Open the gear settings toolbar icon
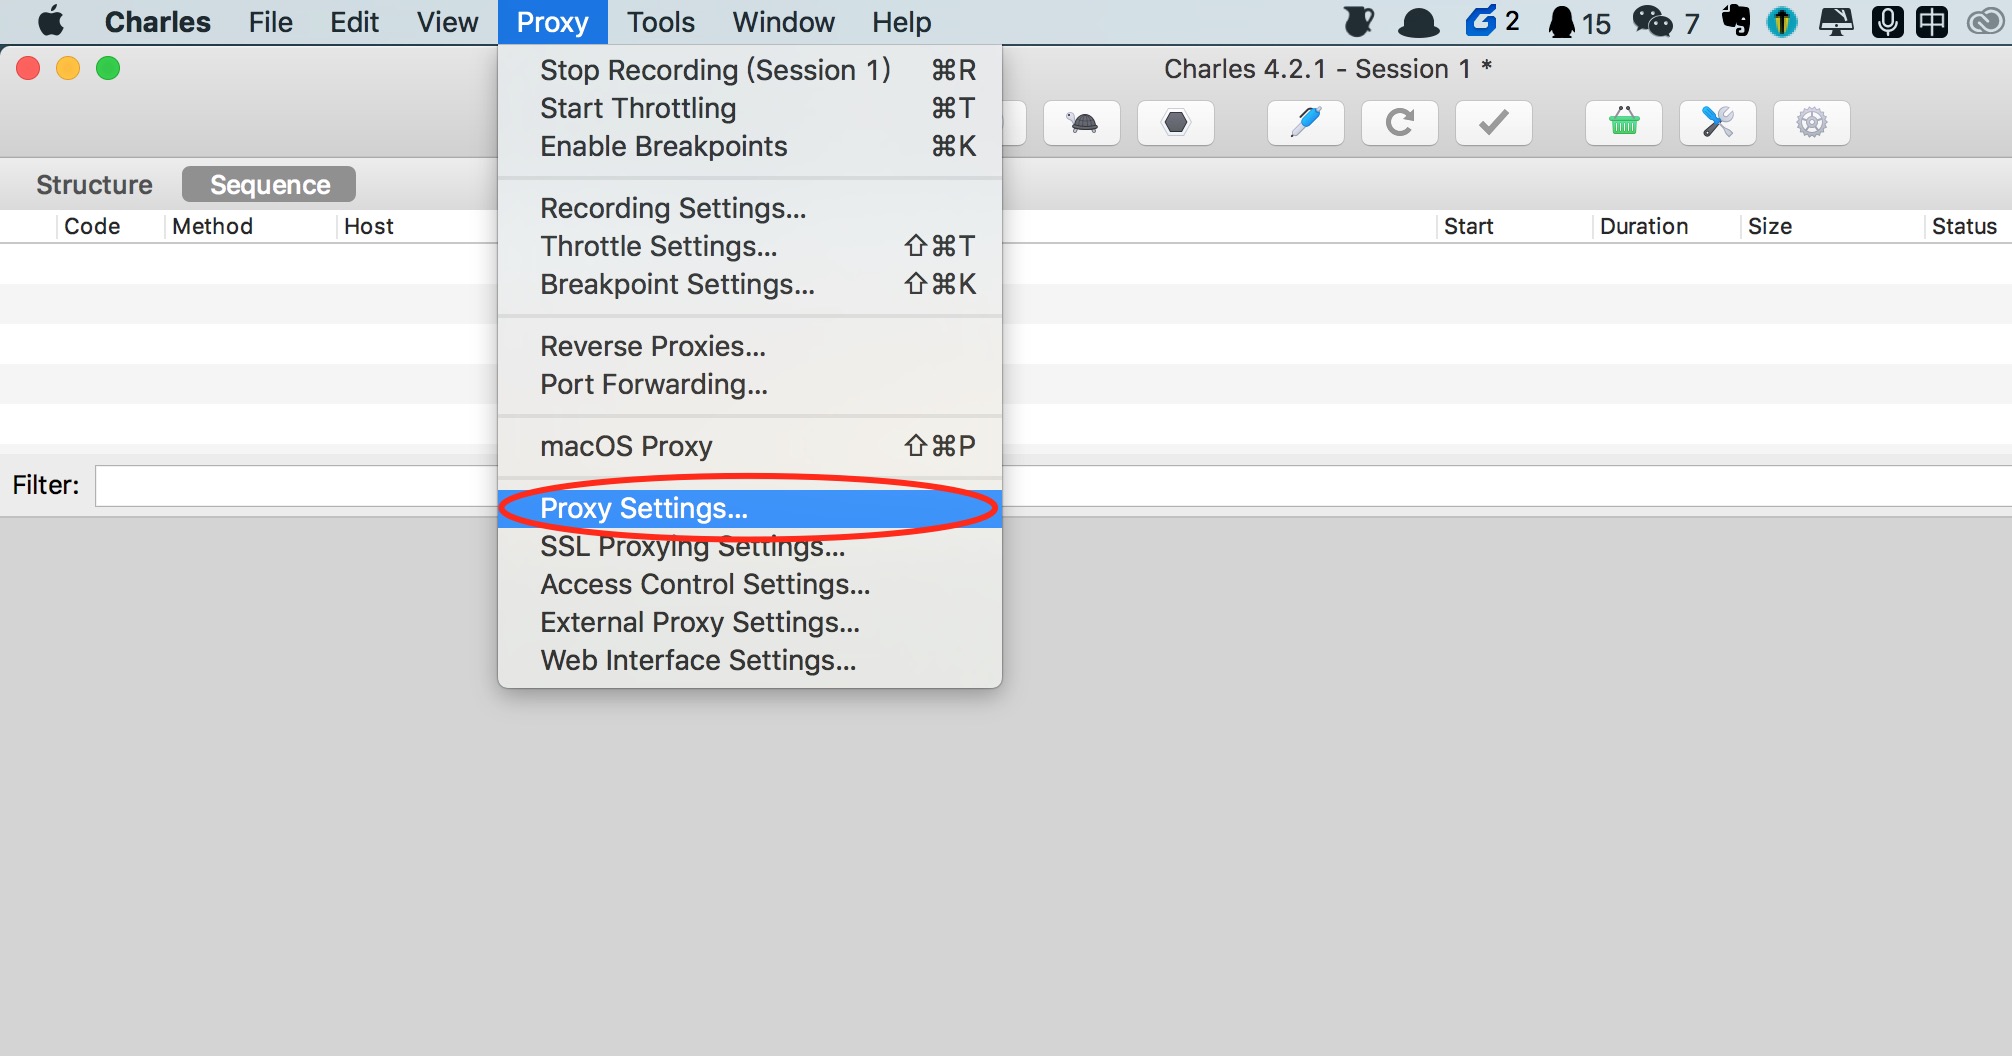The height and width of the screenshot is (1056, 2012). 1812,123
